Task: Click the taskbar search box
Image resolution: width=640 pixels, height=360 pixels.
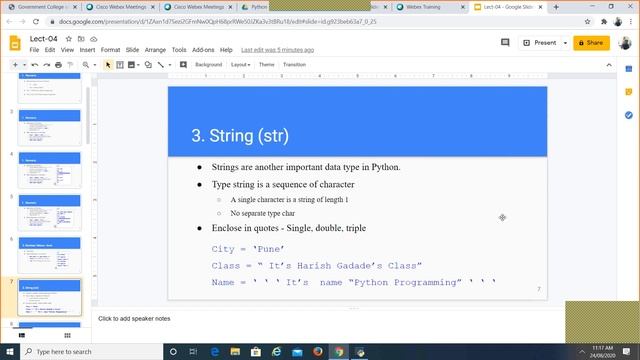Action: (x=91, y=352)
